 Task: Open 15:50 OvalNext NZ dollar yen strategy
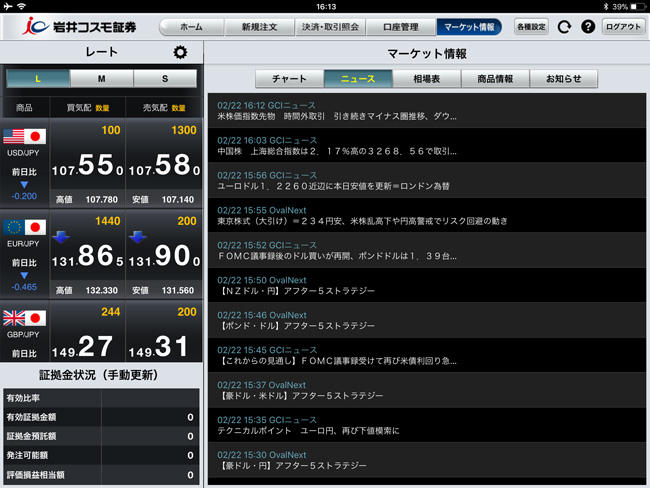[427, 285]
